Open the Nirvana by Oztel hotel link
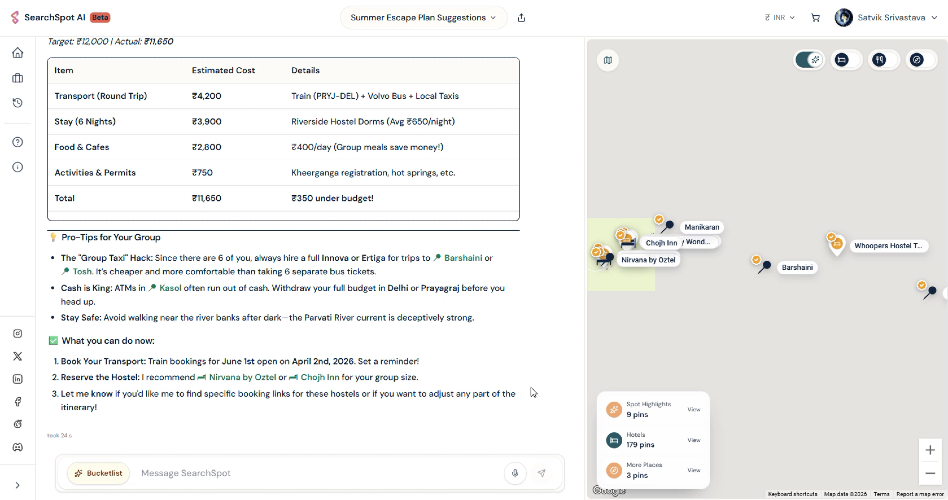The width and height of the screenshot is (948, 500). [x=236, y=377]
